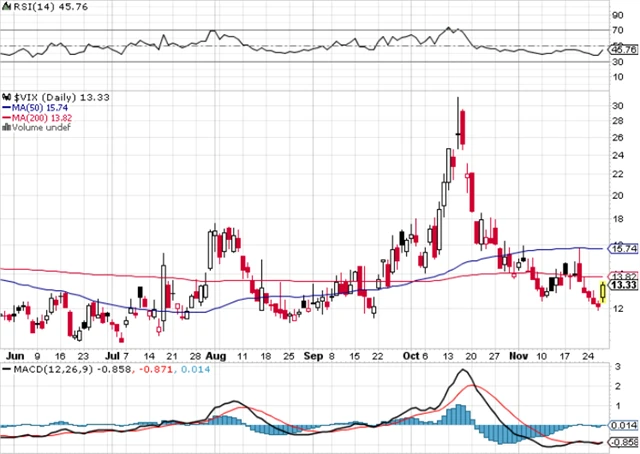Image resolution: width=640 pixels, height=454 pixels.
Task: Select the 13.33 current price tag
Action: pyautogui.click(x=624, y=285)
